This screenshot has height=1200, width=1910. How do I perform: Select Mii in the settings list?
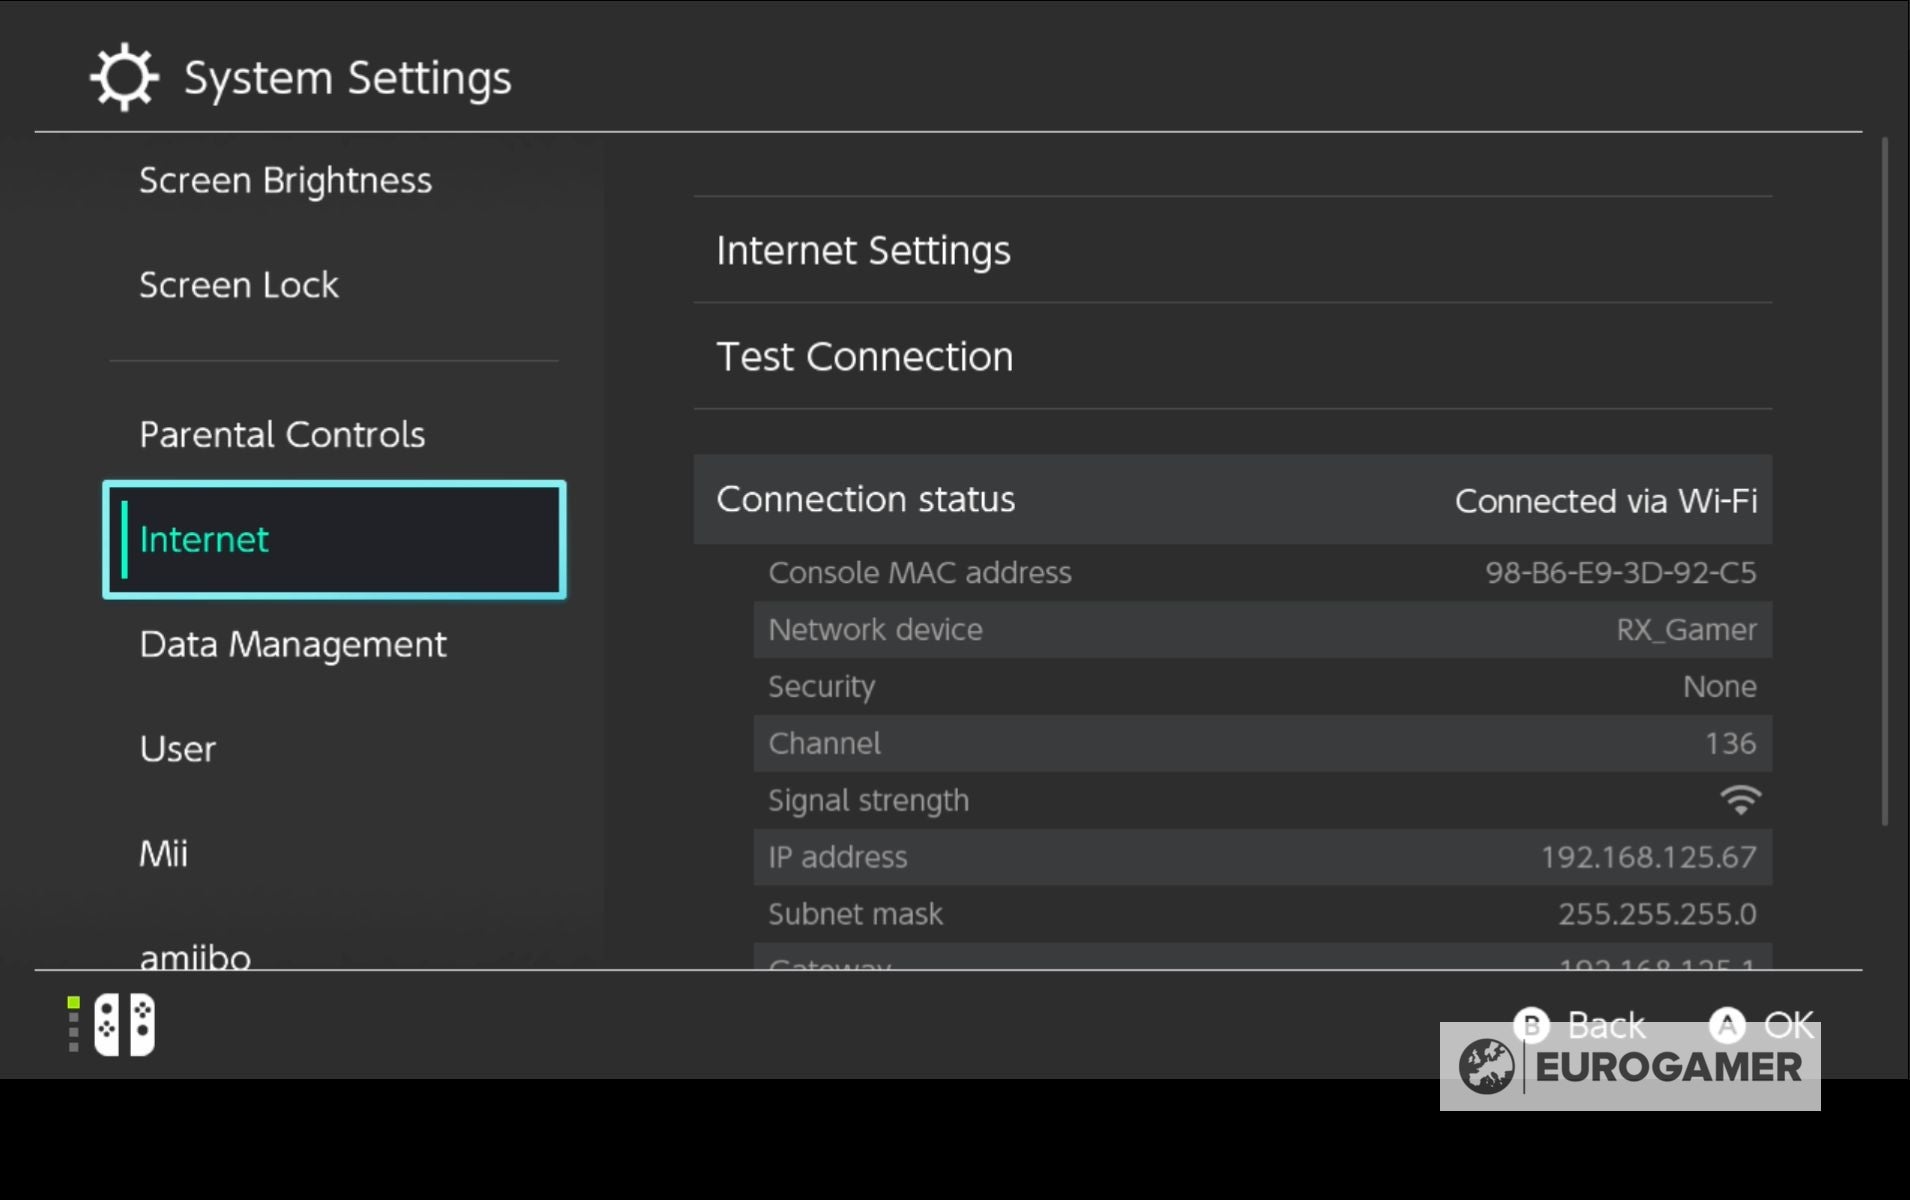[x=163, y=853]
